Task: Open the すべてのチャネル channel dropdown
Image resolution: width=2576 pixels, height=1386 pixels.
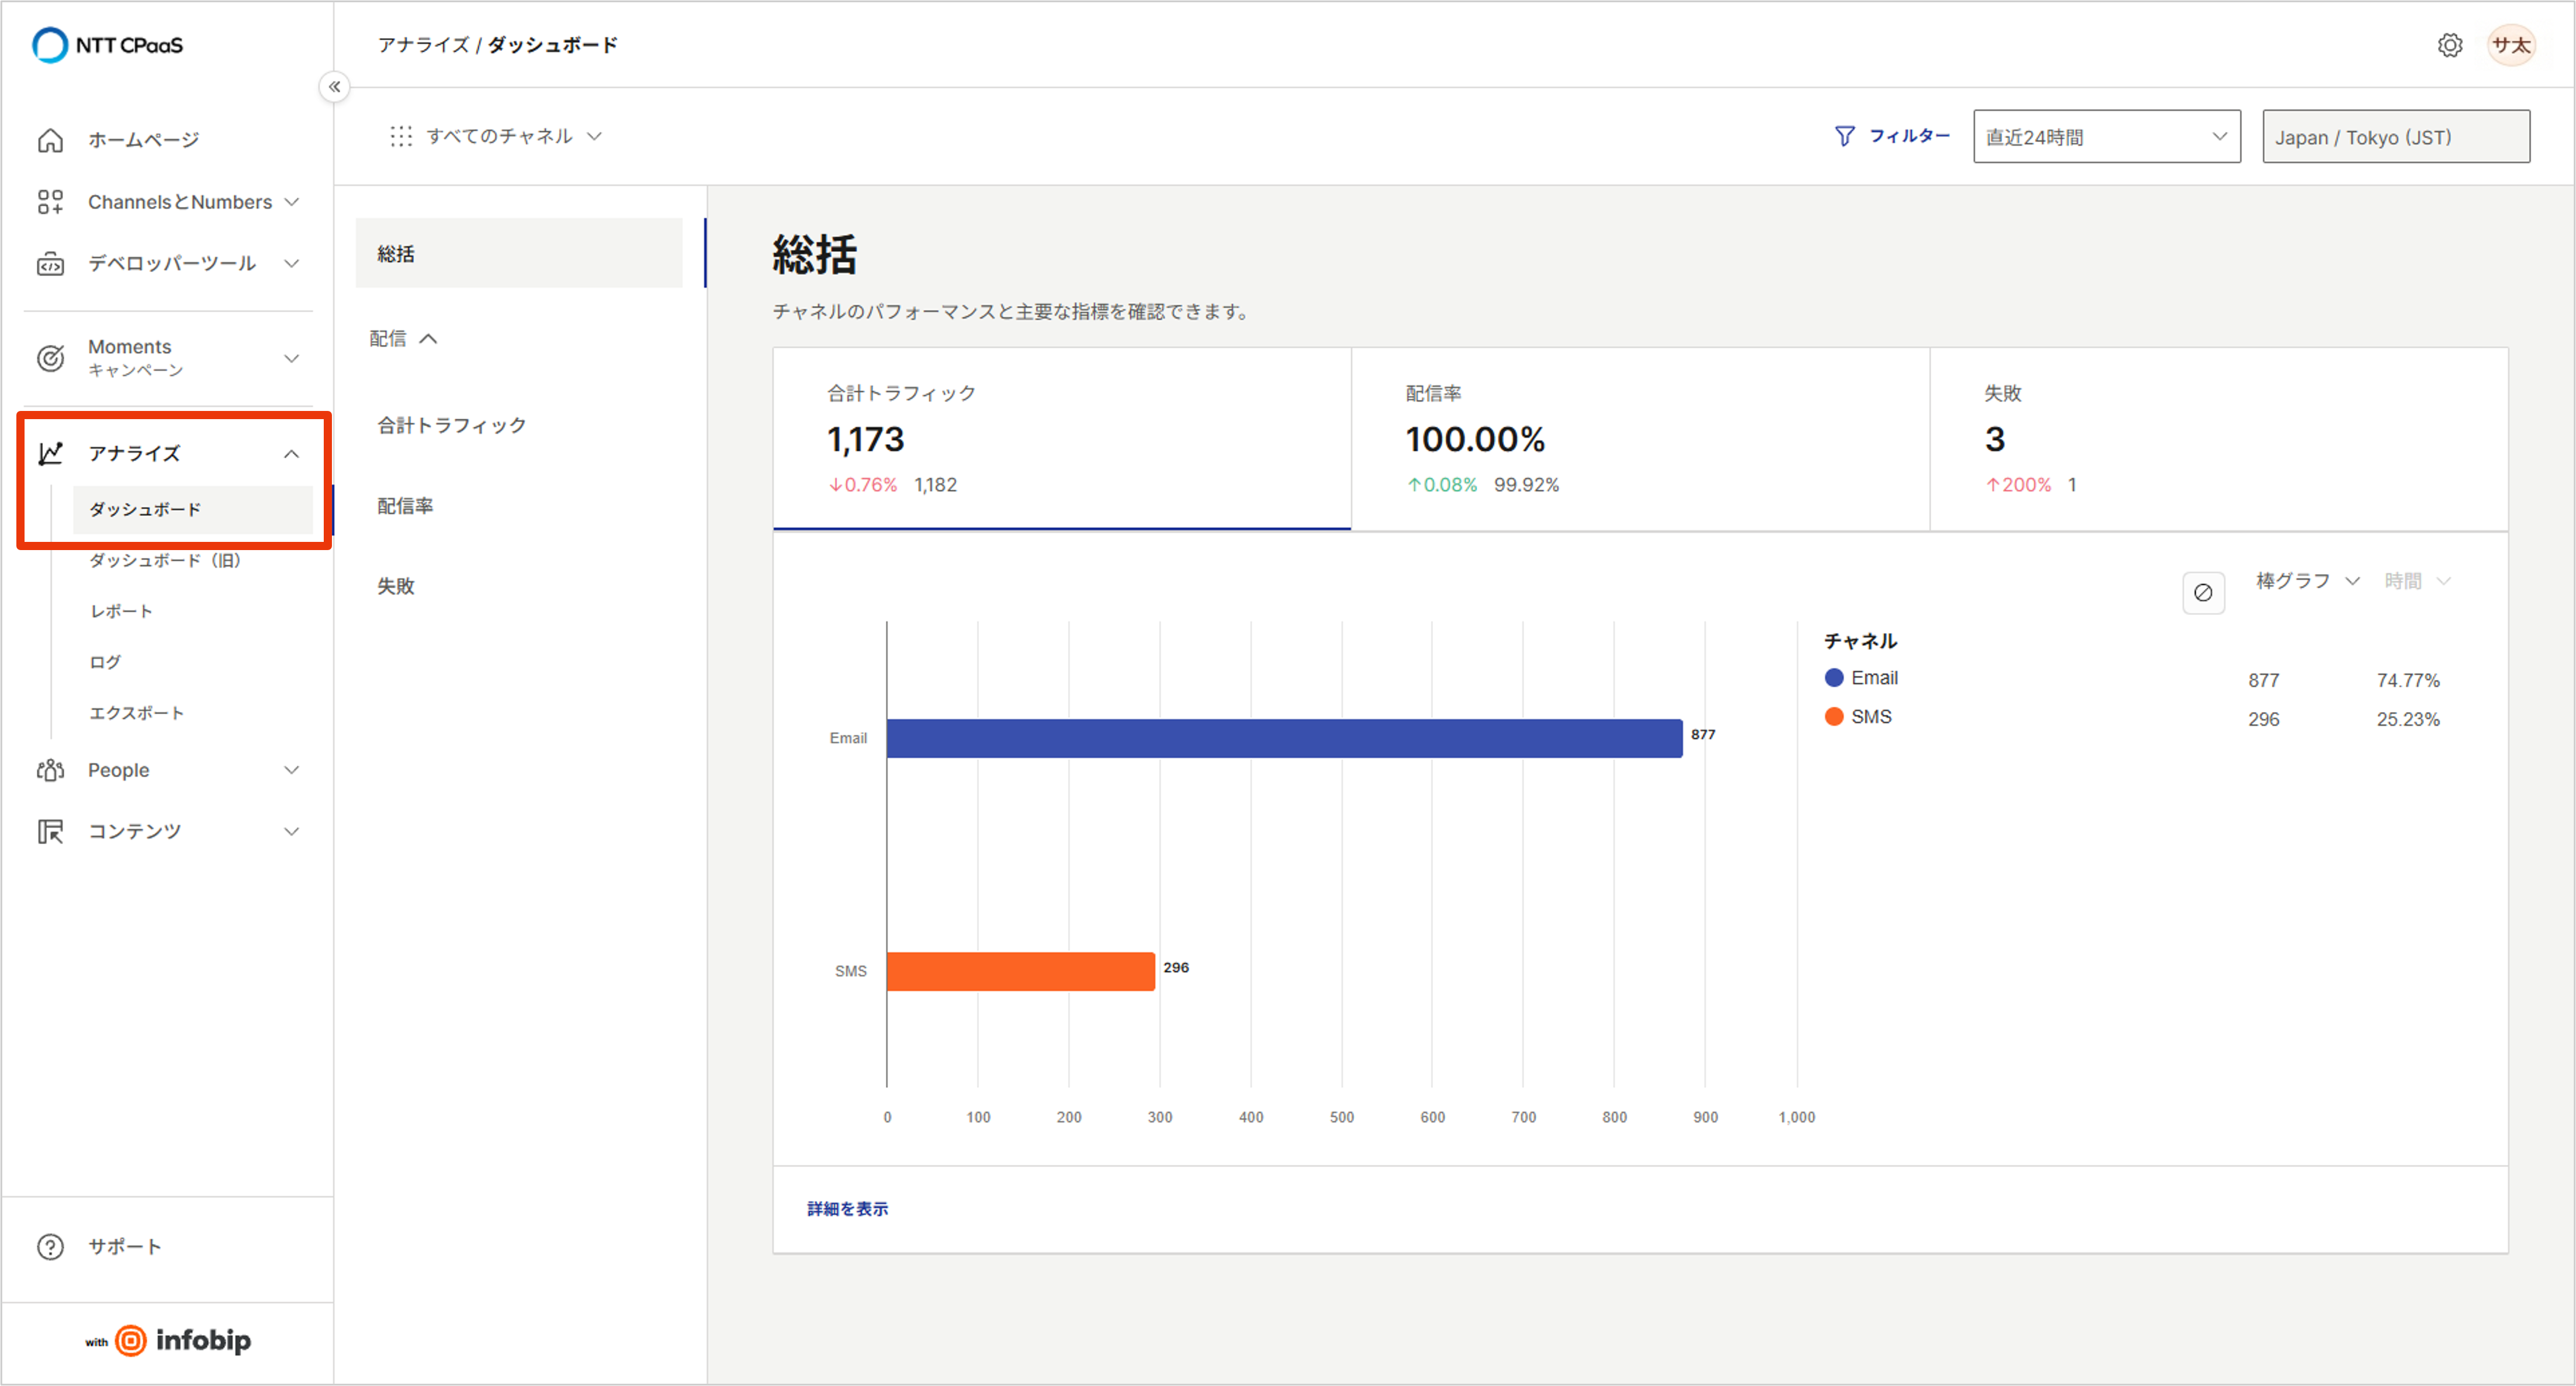Action: pos(496,136)
